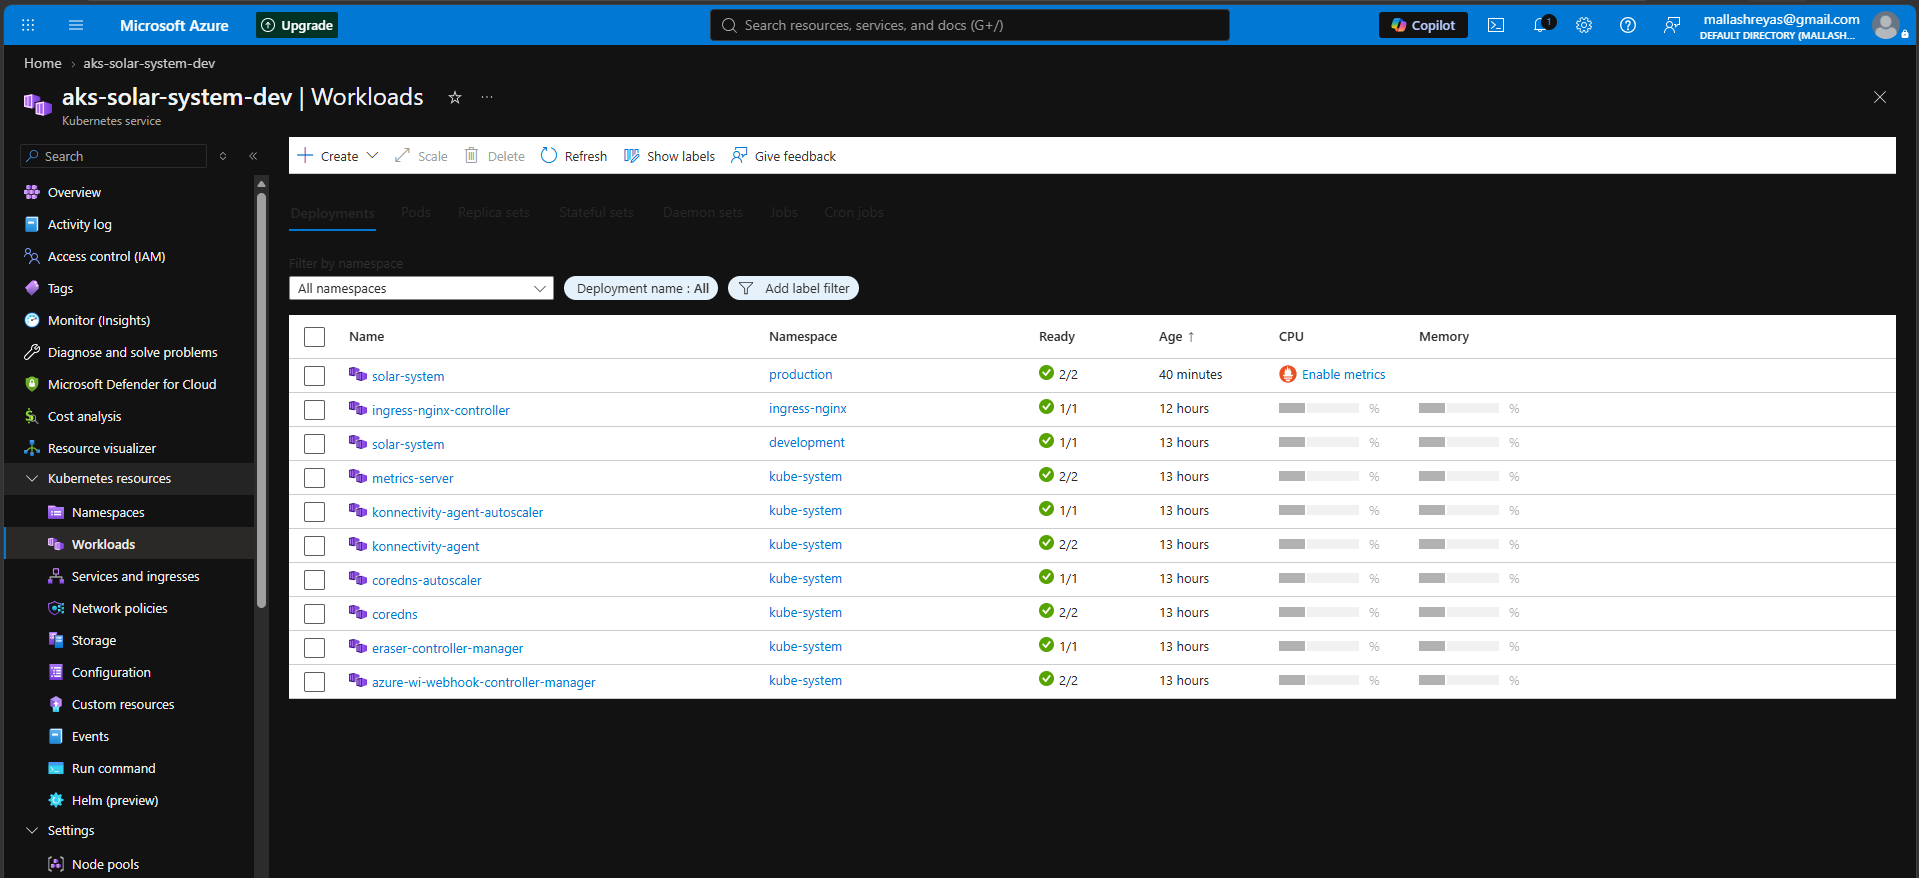This screenshot has width=1919, height=878.
Task: Switch to the Pods tab
Action: [x=416, y=212]
